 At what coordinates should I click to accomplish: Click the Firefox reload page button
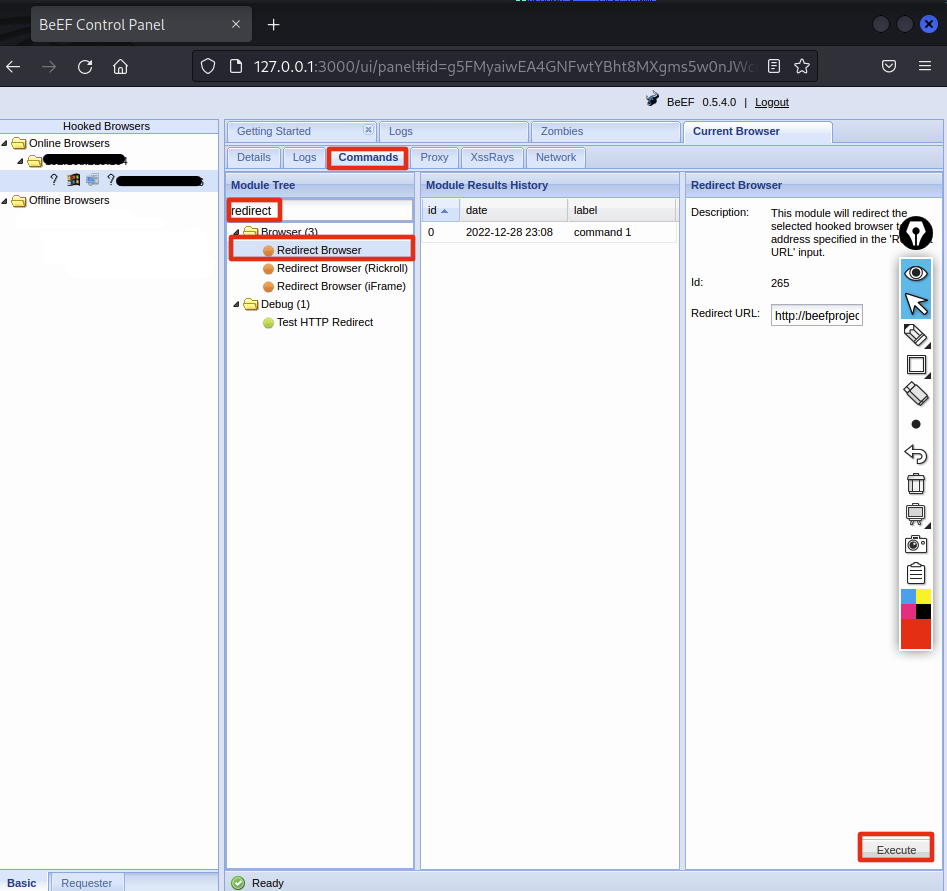pyautogui.click(x=85, y=67)
